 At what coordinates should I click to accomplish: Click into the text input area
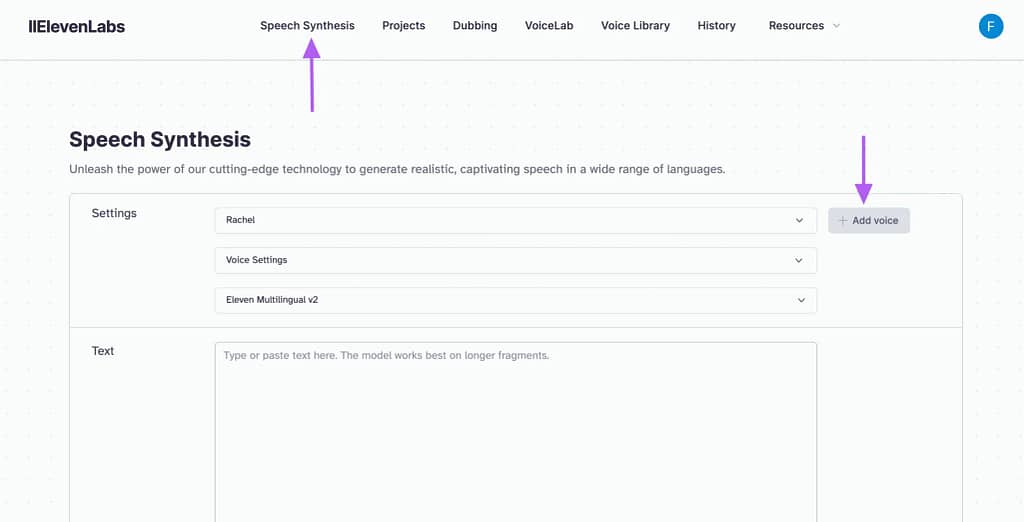(x=515, y=430)
